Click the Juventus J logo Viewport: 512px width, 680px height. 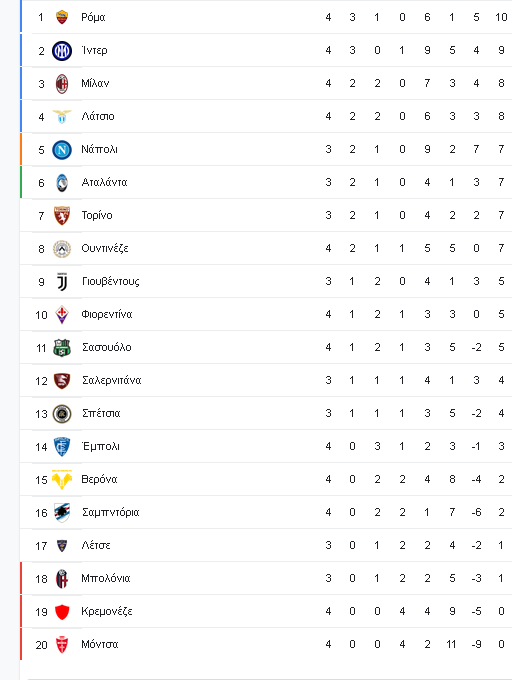(62, 282)
